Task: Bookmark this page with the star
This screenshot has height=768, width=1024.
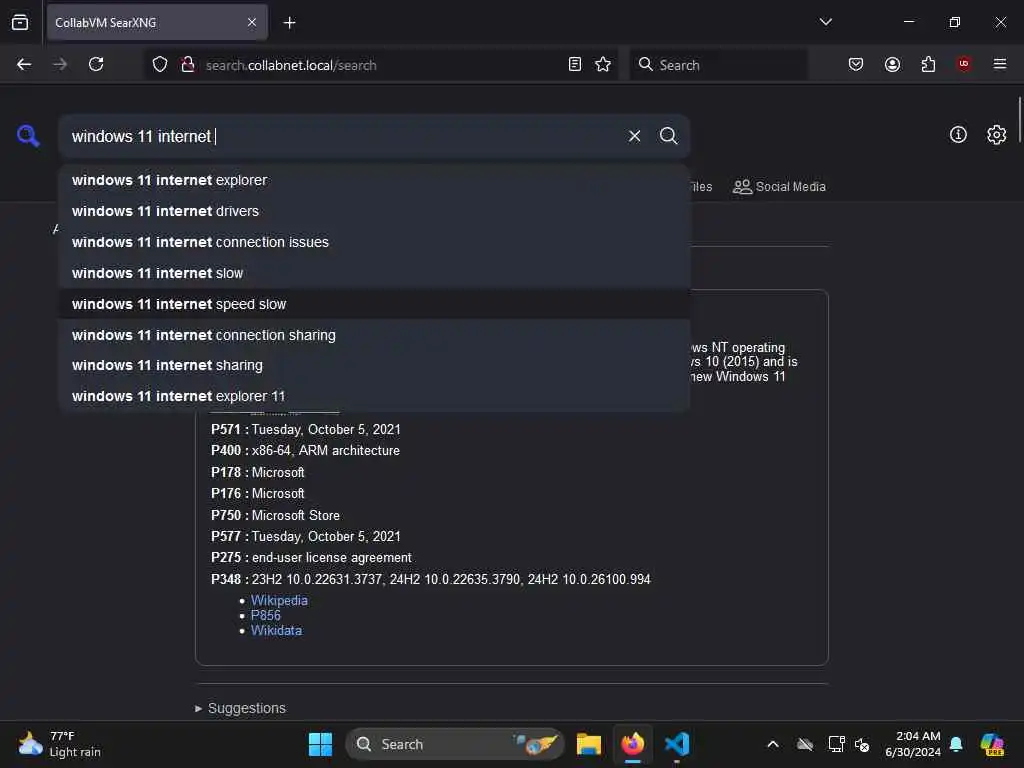Action: tap(603, 64)
